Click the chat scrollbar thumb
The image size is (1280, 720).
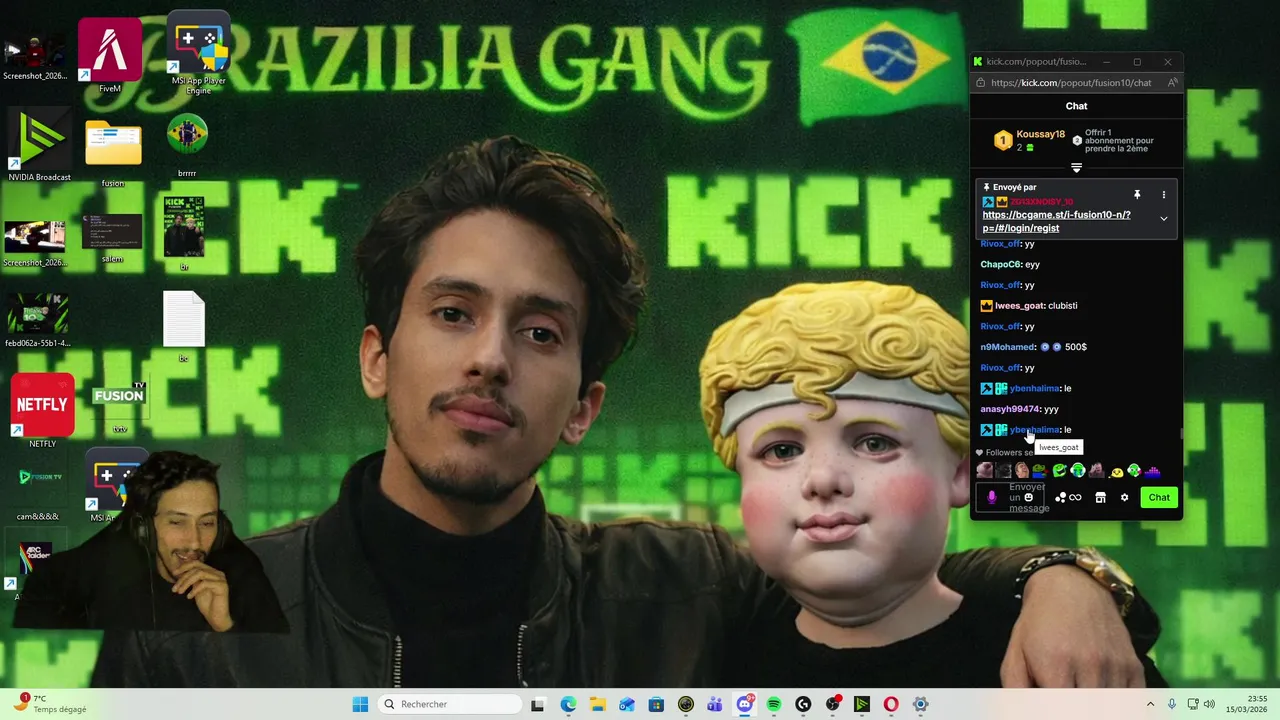pyautogui.click(x=1181, y=434)
